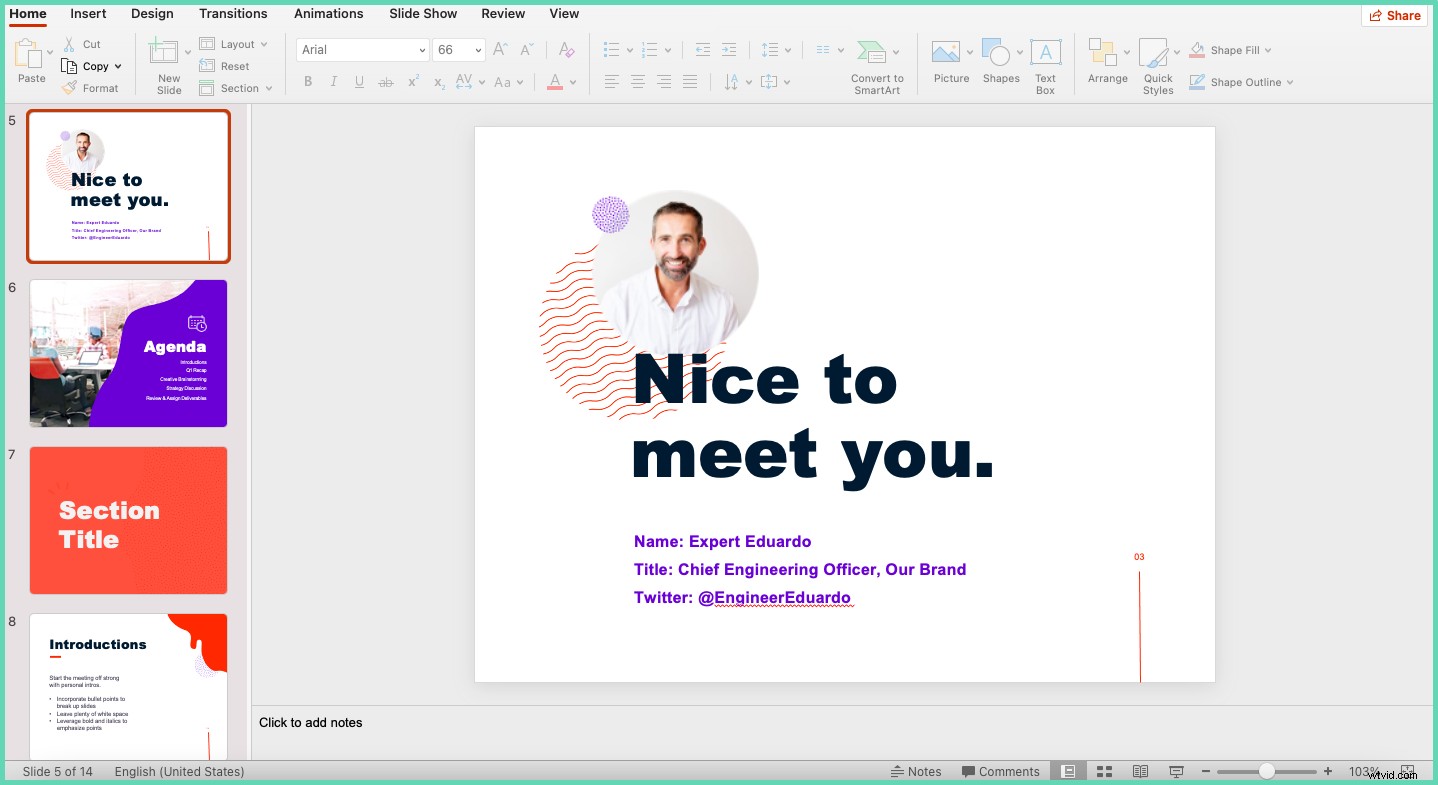Toggle bold formatting
Viewport: 1438px width, 785px height.
click(x=308, y=81)
